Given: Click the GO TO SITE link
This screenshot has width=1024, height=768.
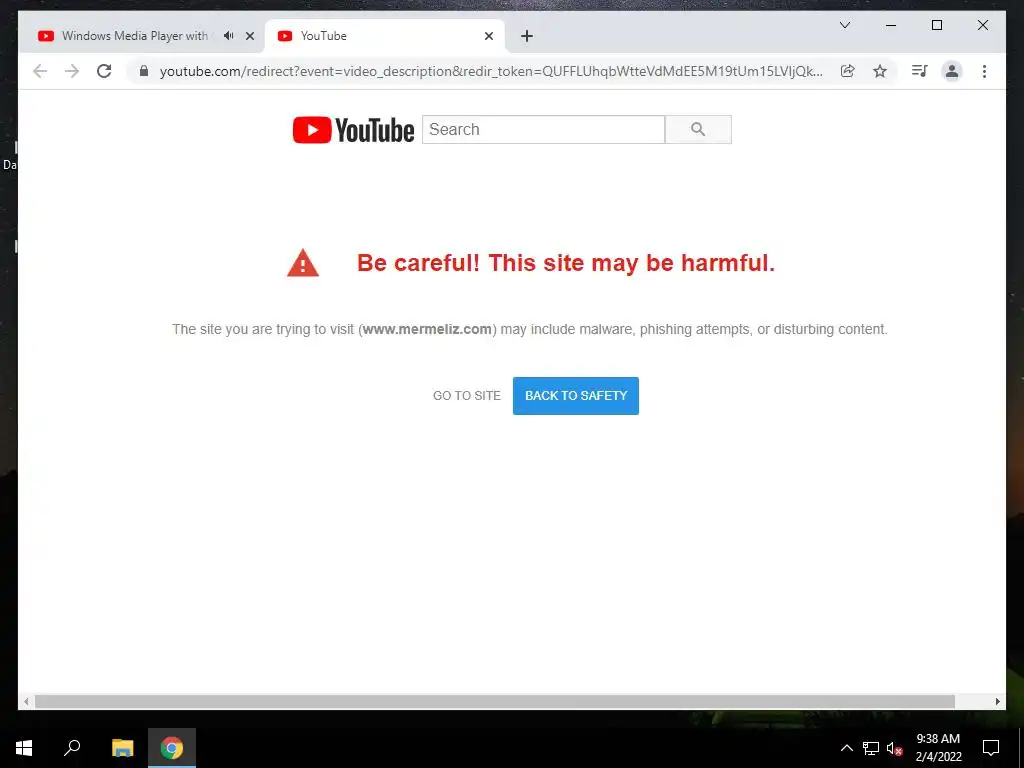Looking at the screenshot, I should pyautogui.click(x=466, y=396).
